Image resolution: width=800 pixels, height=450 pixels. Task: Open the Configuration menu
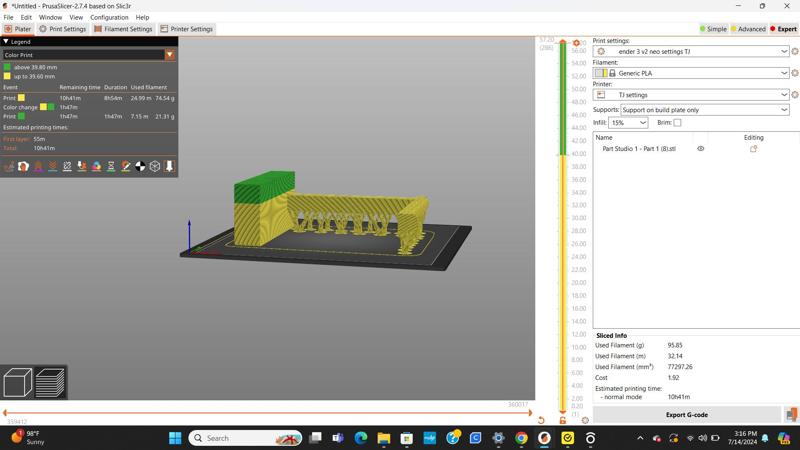point(109,17)
